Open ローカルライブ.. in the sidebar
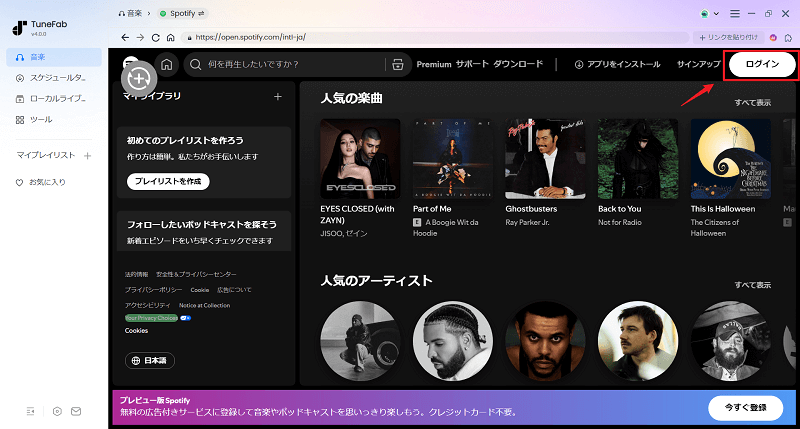Image resolution: width=800 pixels, height=429 pixels. pyautogui.click(x=54, y=99)
